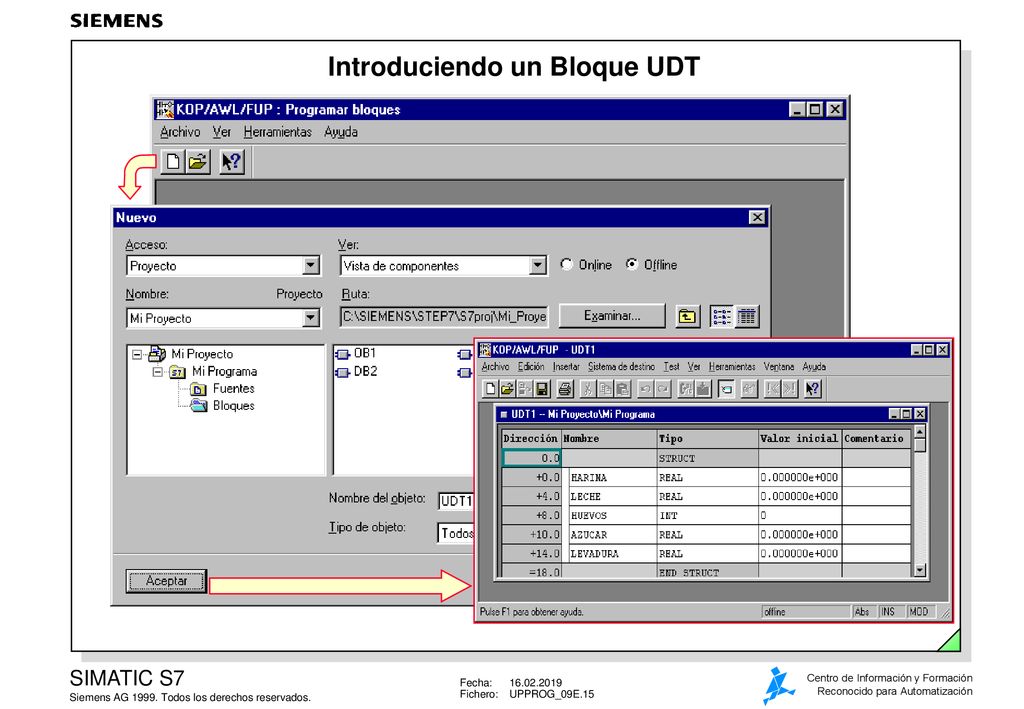Click Open icon in UDT1 window toolbar
1024x709 pixels.
tap(507, 389)
